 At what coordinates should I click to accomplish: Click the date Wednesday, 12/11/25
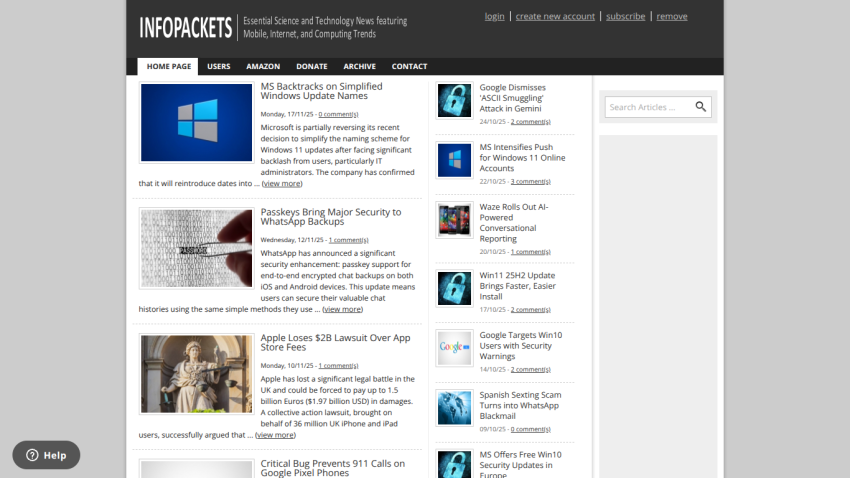click(292, 240)
